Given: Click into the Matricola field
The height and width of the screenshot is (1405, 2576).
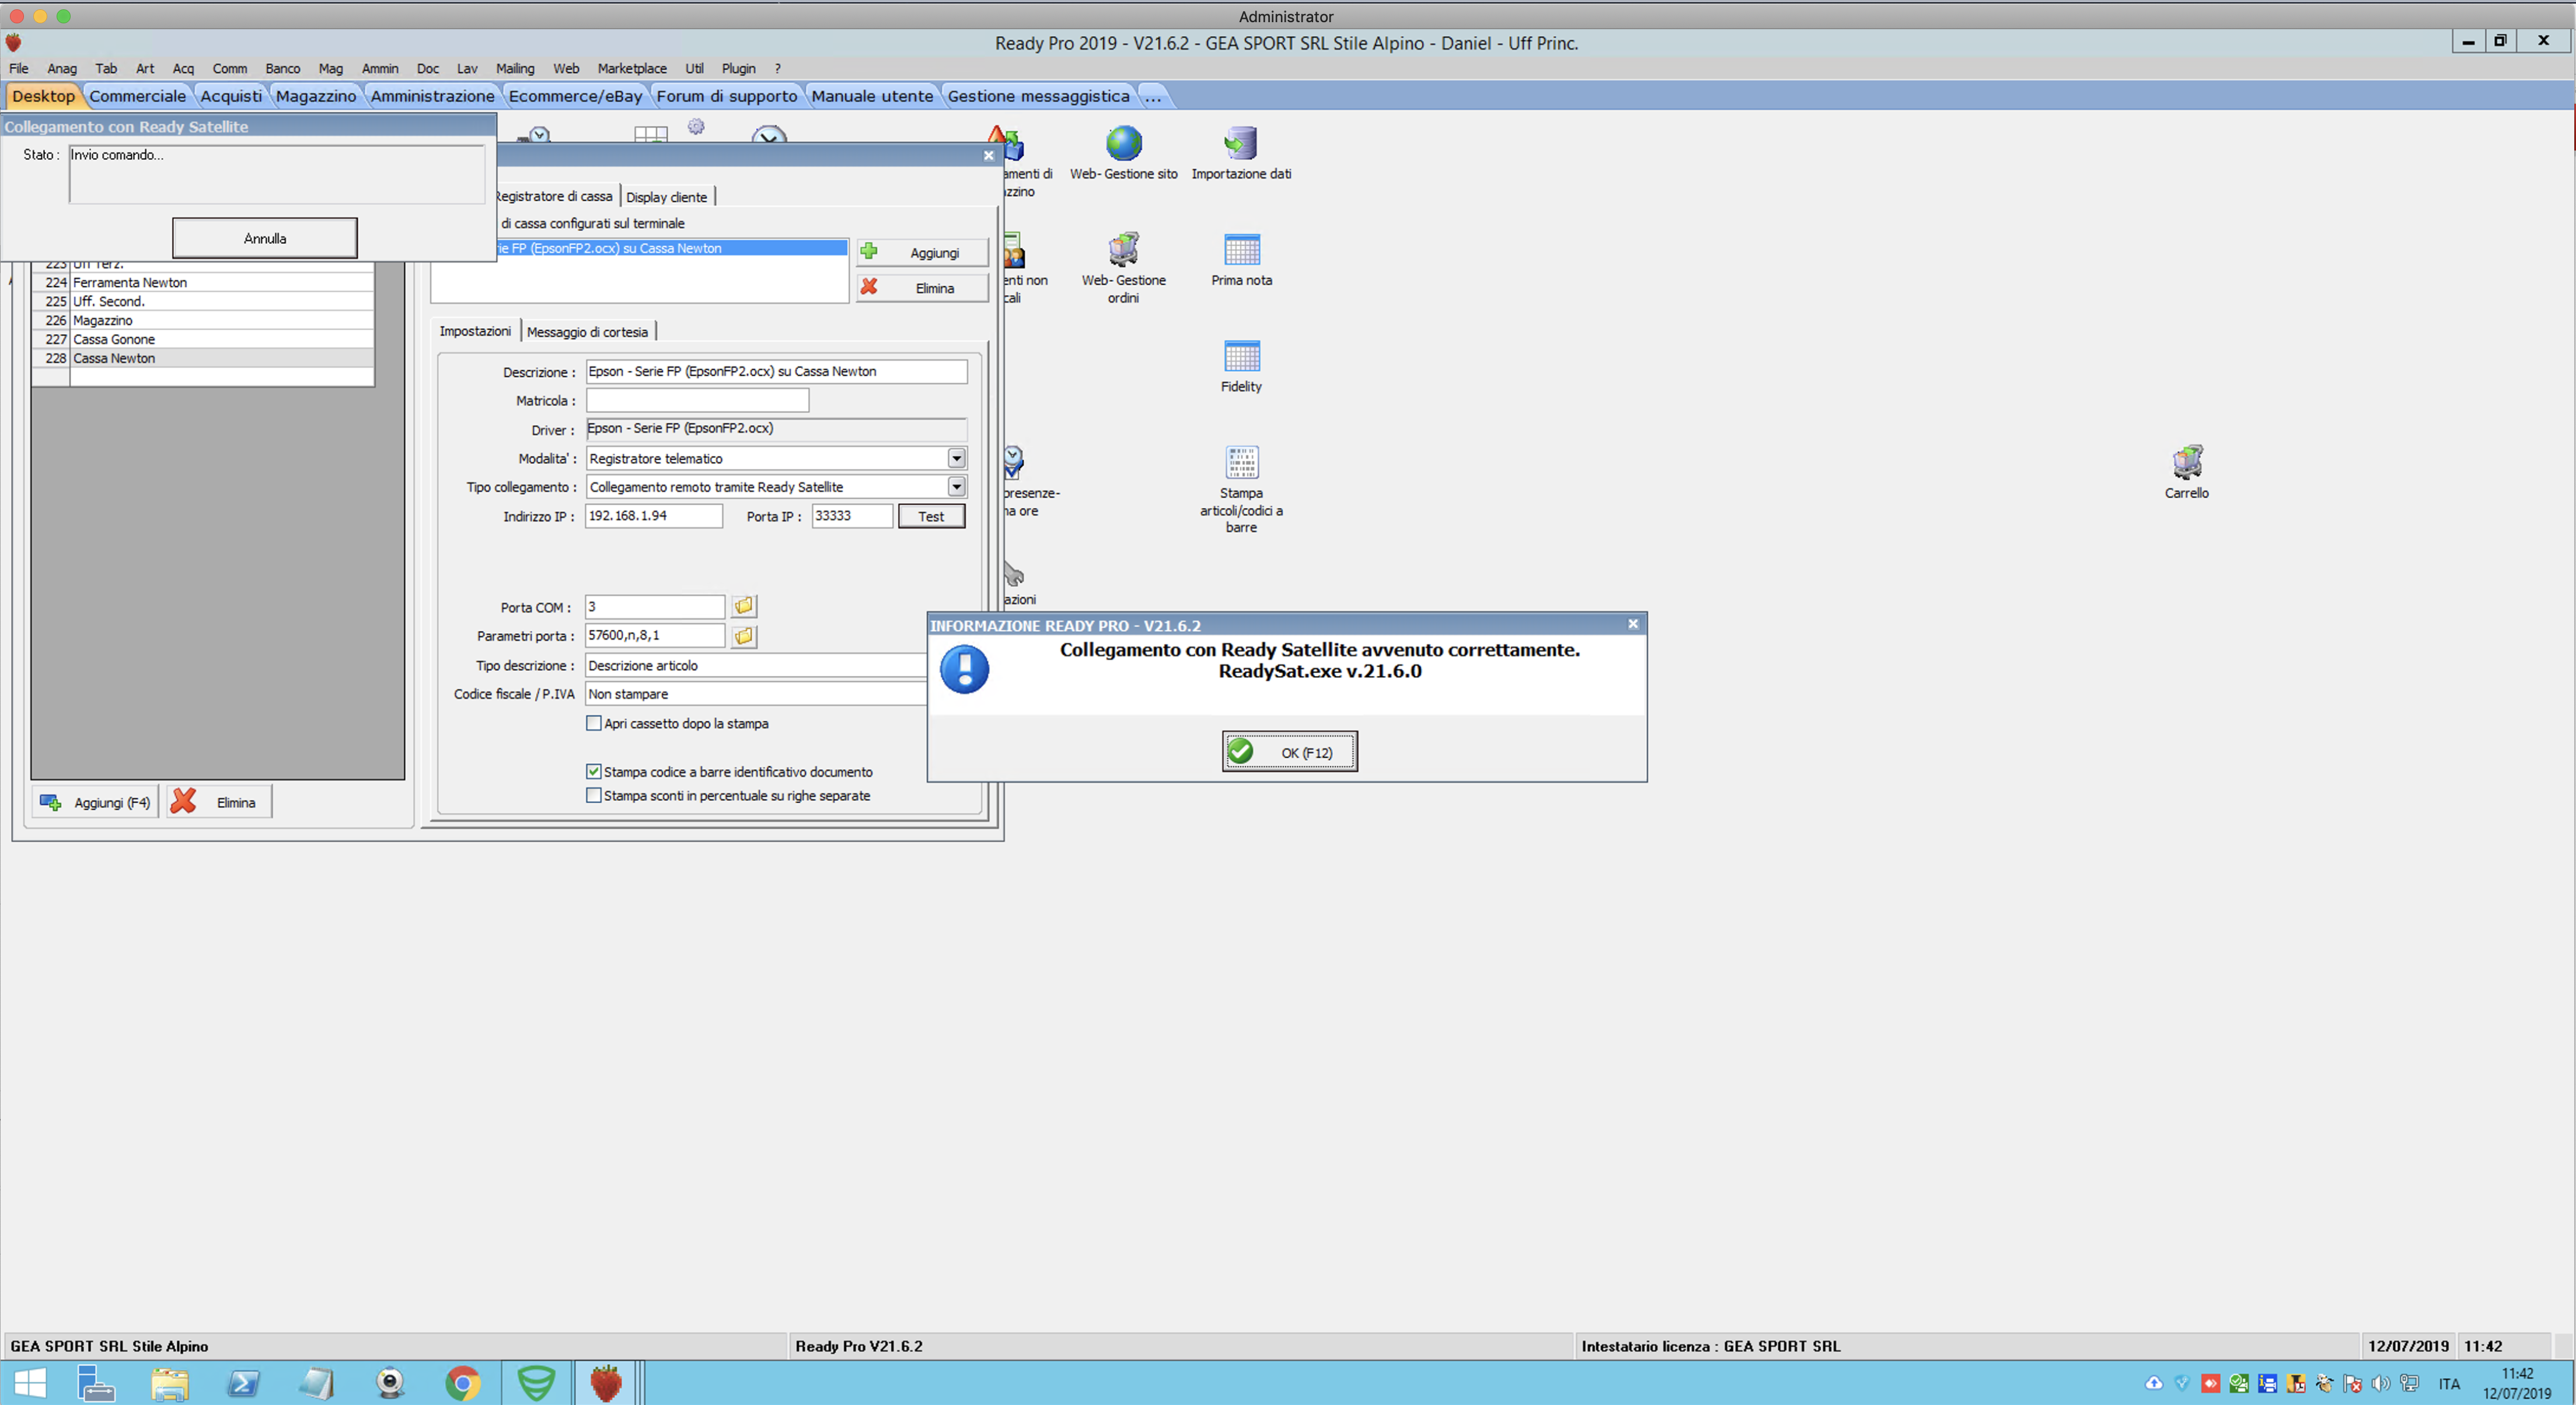Looking at the screenshot, I should [x=696, y=401].
